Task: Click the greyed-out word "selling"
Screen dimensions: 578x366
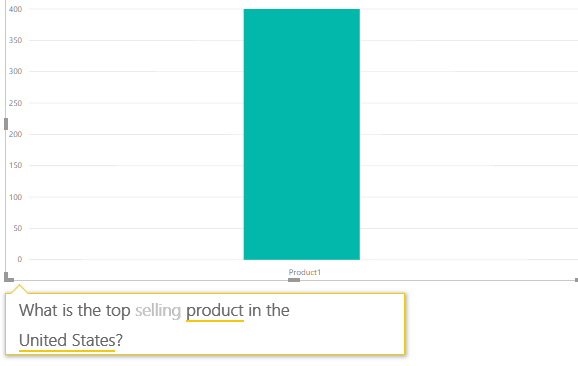Action: pyautogui.click(x=158, y=311)
